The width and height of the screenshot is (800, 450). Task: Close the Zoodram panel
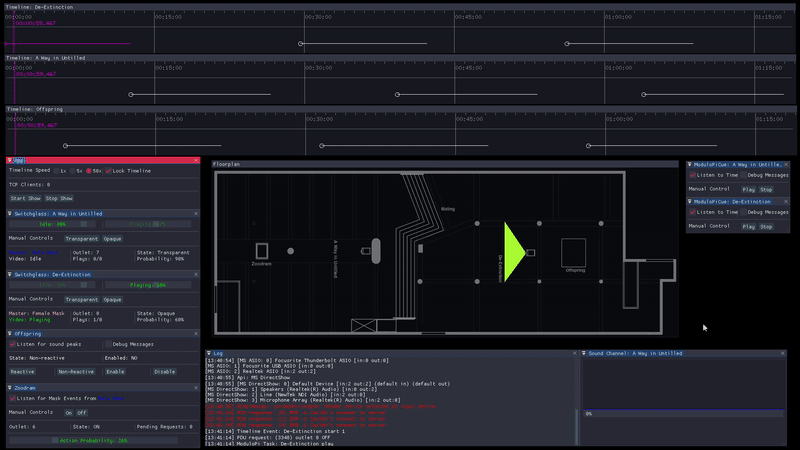pos(196,387)
